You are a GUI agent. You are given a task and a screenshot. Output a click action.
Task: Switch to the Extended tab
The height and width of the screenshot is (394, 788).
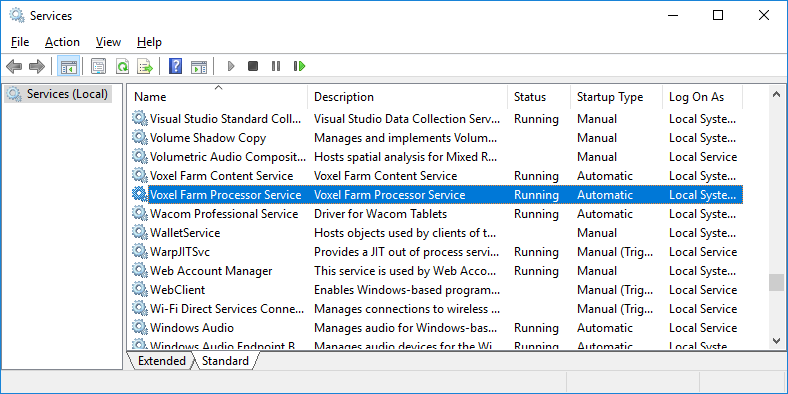162,361
